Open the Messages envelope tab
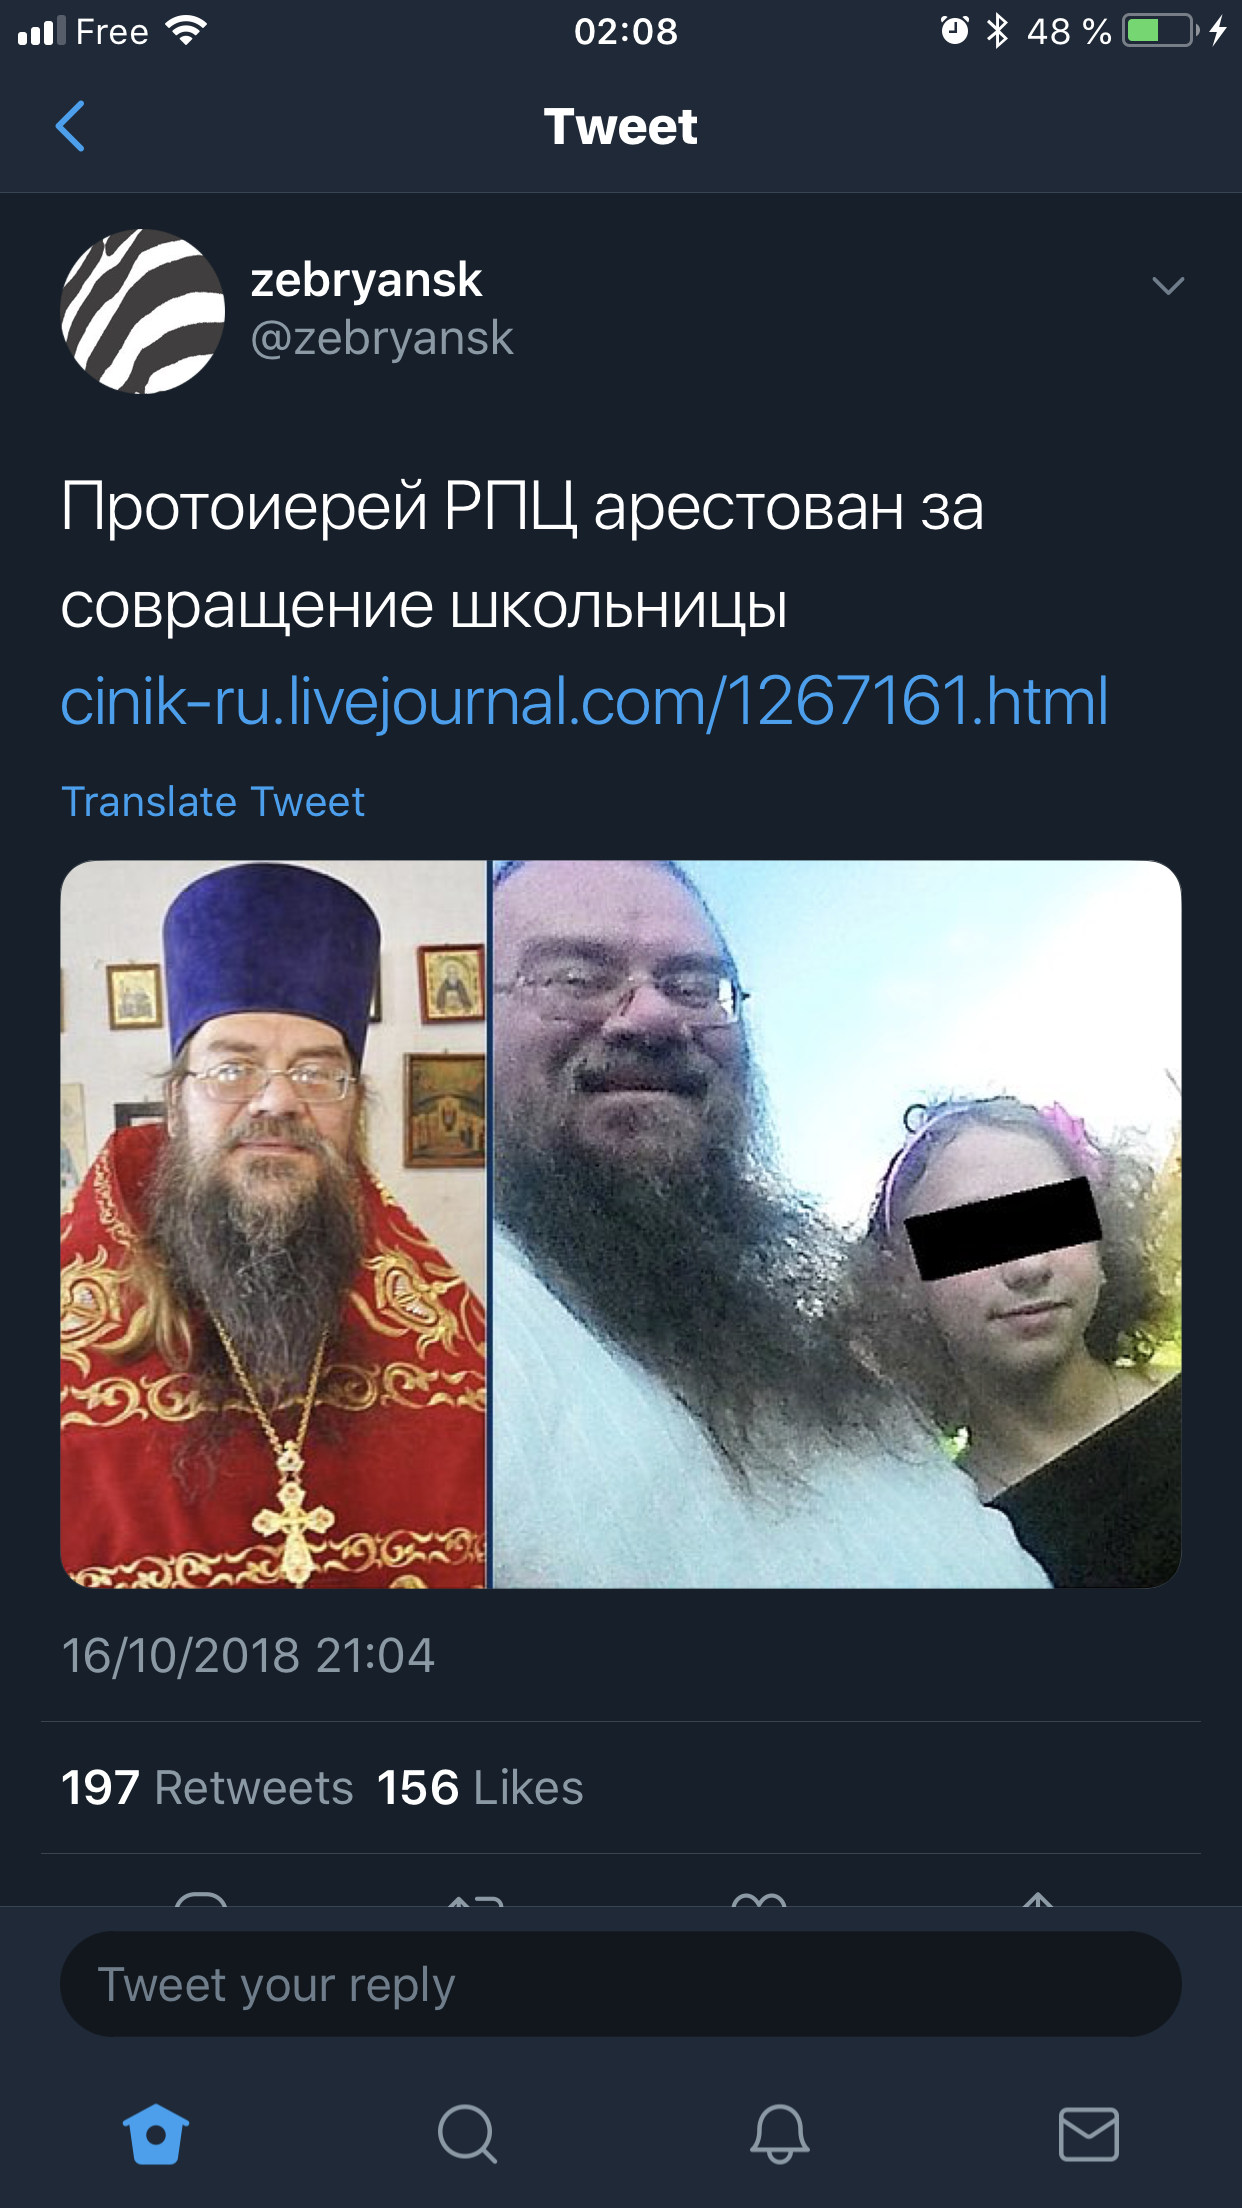The width and height of the screenshot is (1242, 2208). pos(1088,2134)
